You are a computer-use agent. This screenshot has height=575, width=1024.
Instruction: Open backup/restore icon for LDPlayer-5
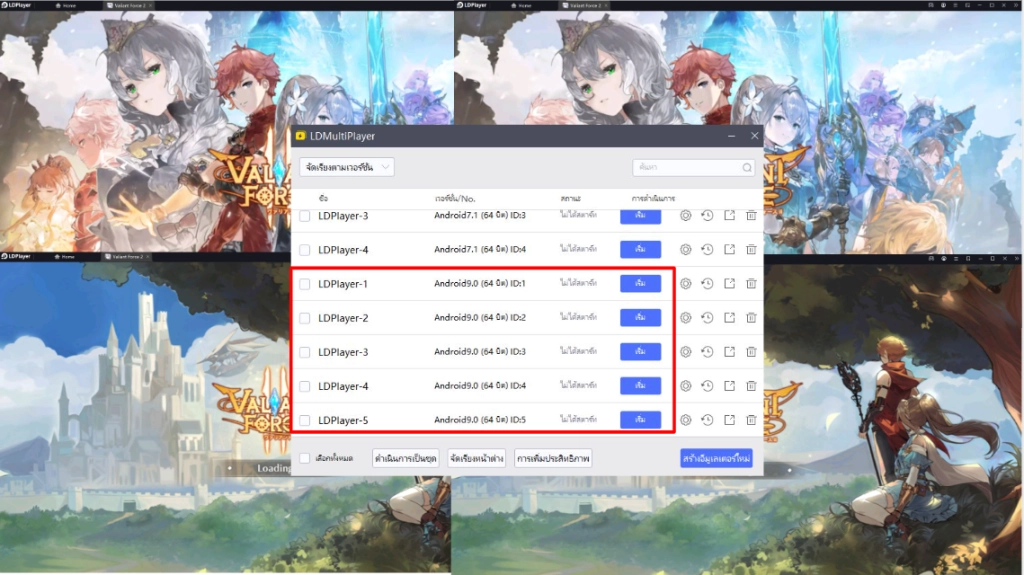(707, 419)
